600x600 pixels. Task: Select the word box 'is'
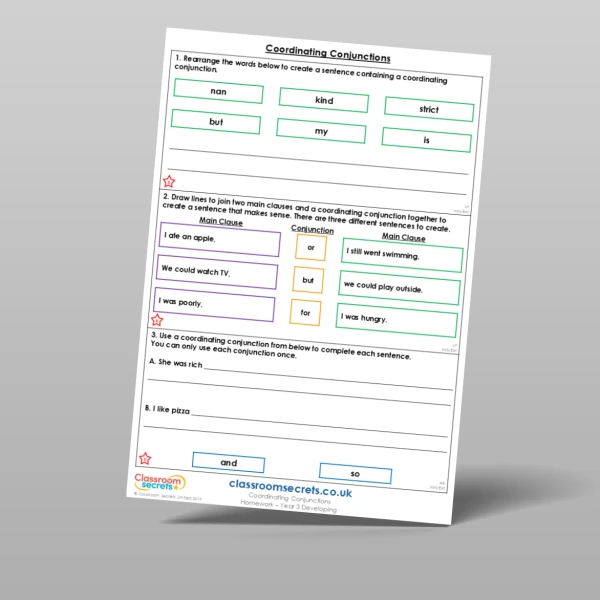(426, 140)
